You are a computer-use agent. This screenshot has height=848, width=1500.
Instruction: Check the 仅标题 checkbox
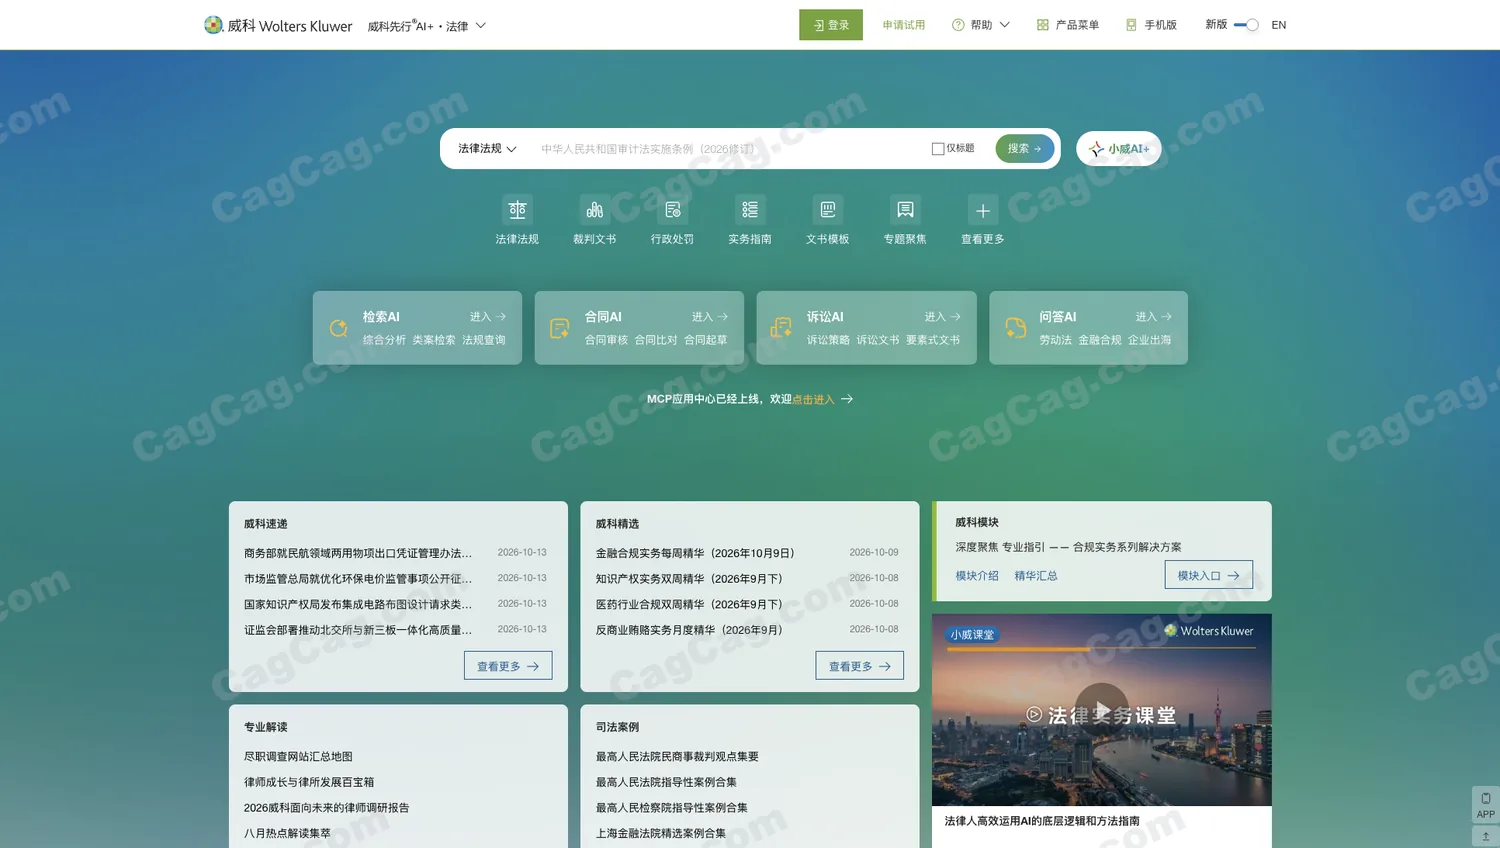pyautogui.click(x=938, y=149)
